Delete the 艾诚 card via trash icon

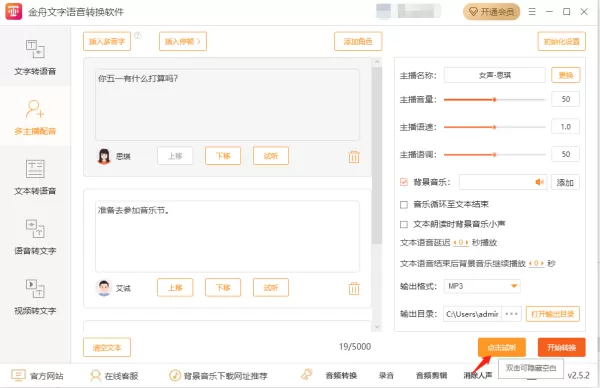click(354, 288)
